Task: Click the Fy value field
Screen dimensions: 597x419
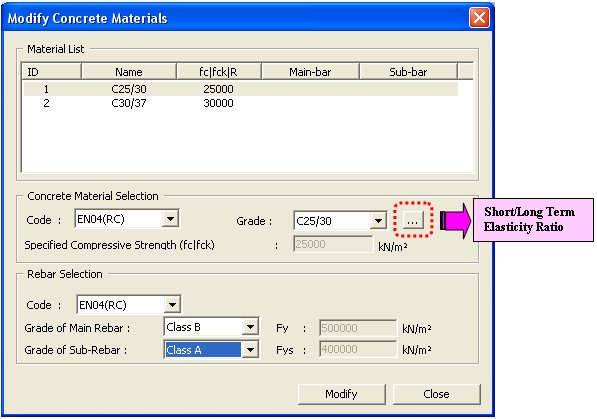Action: (358, 328)
